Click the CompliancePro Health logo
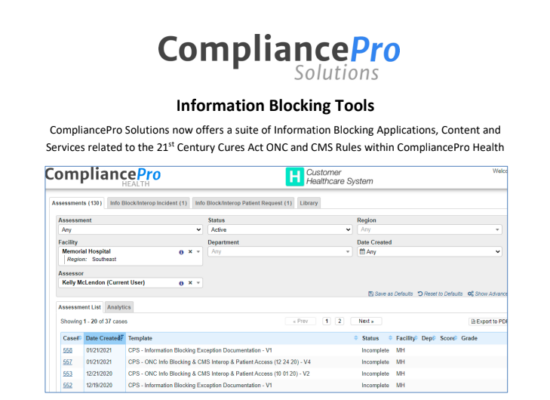Viewport: 550px width, 400px height. pyautogui.click(x=103, y=176)
